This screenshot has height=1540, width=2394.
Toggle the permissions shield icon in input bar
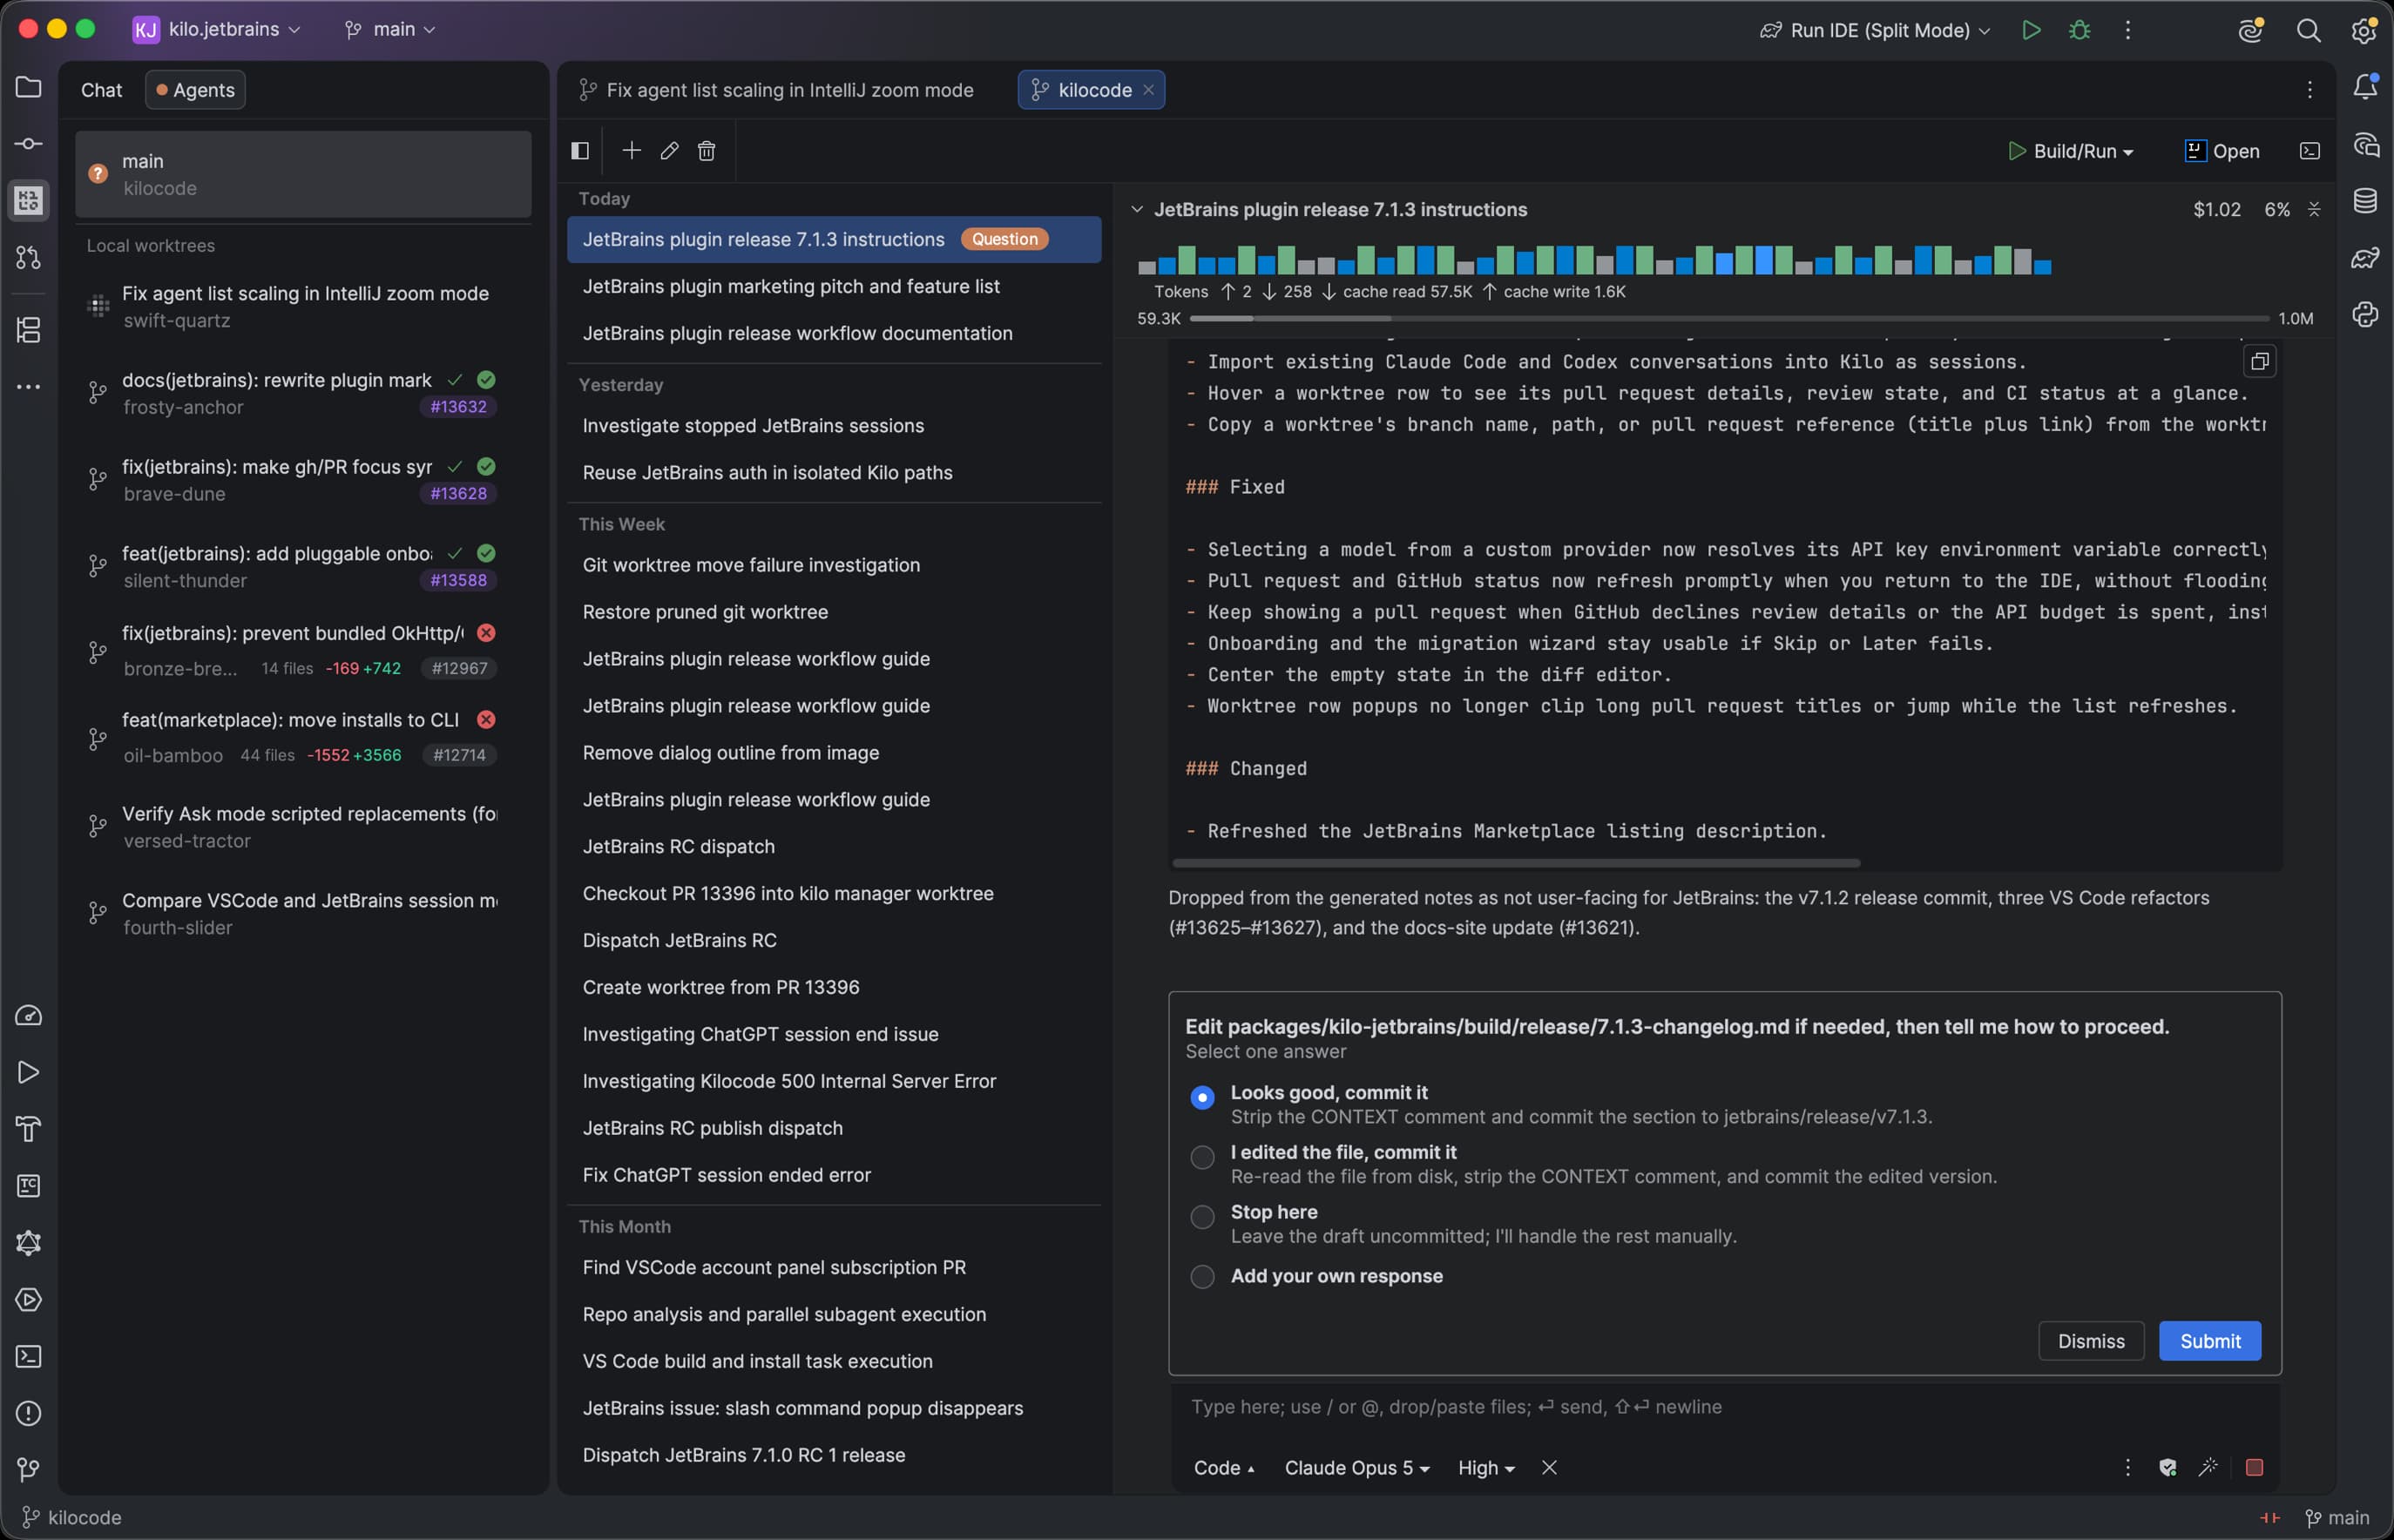point(2167,1467)
